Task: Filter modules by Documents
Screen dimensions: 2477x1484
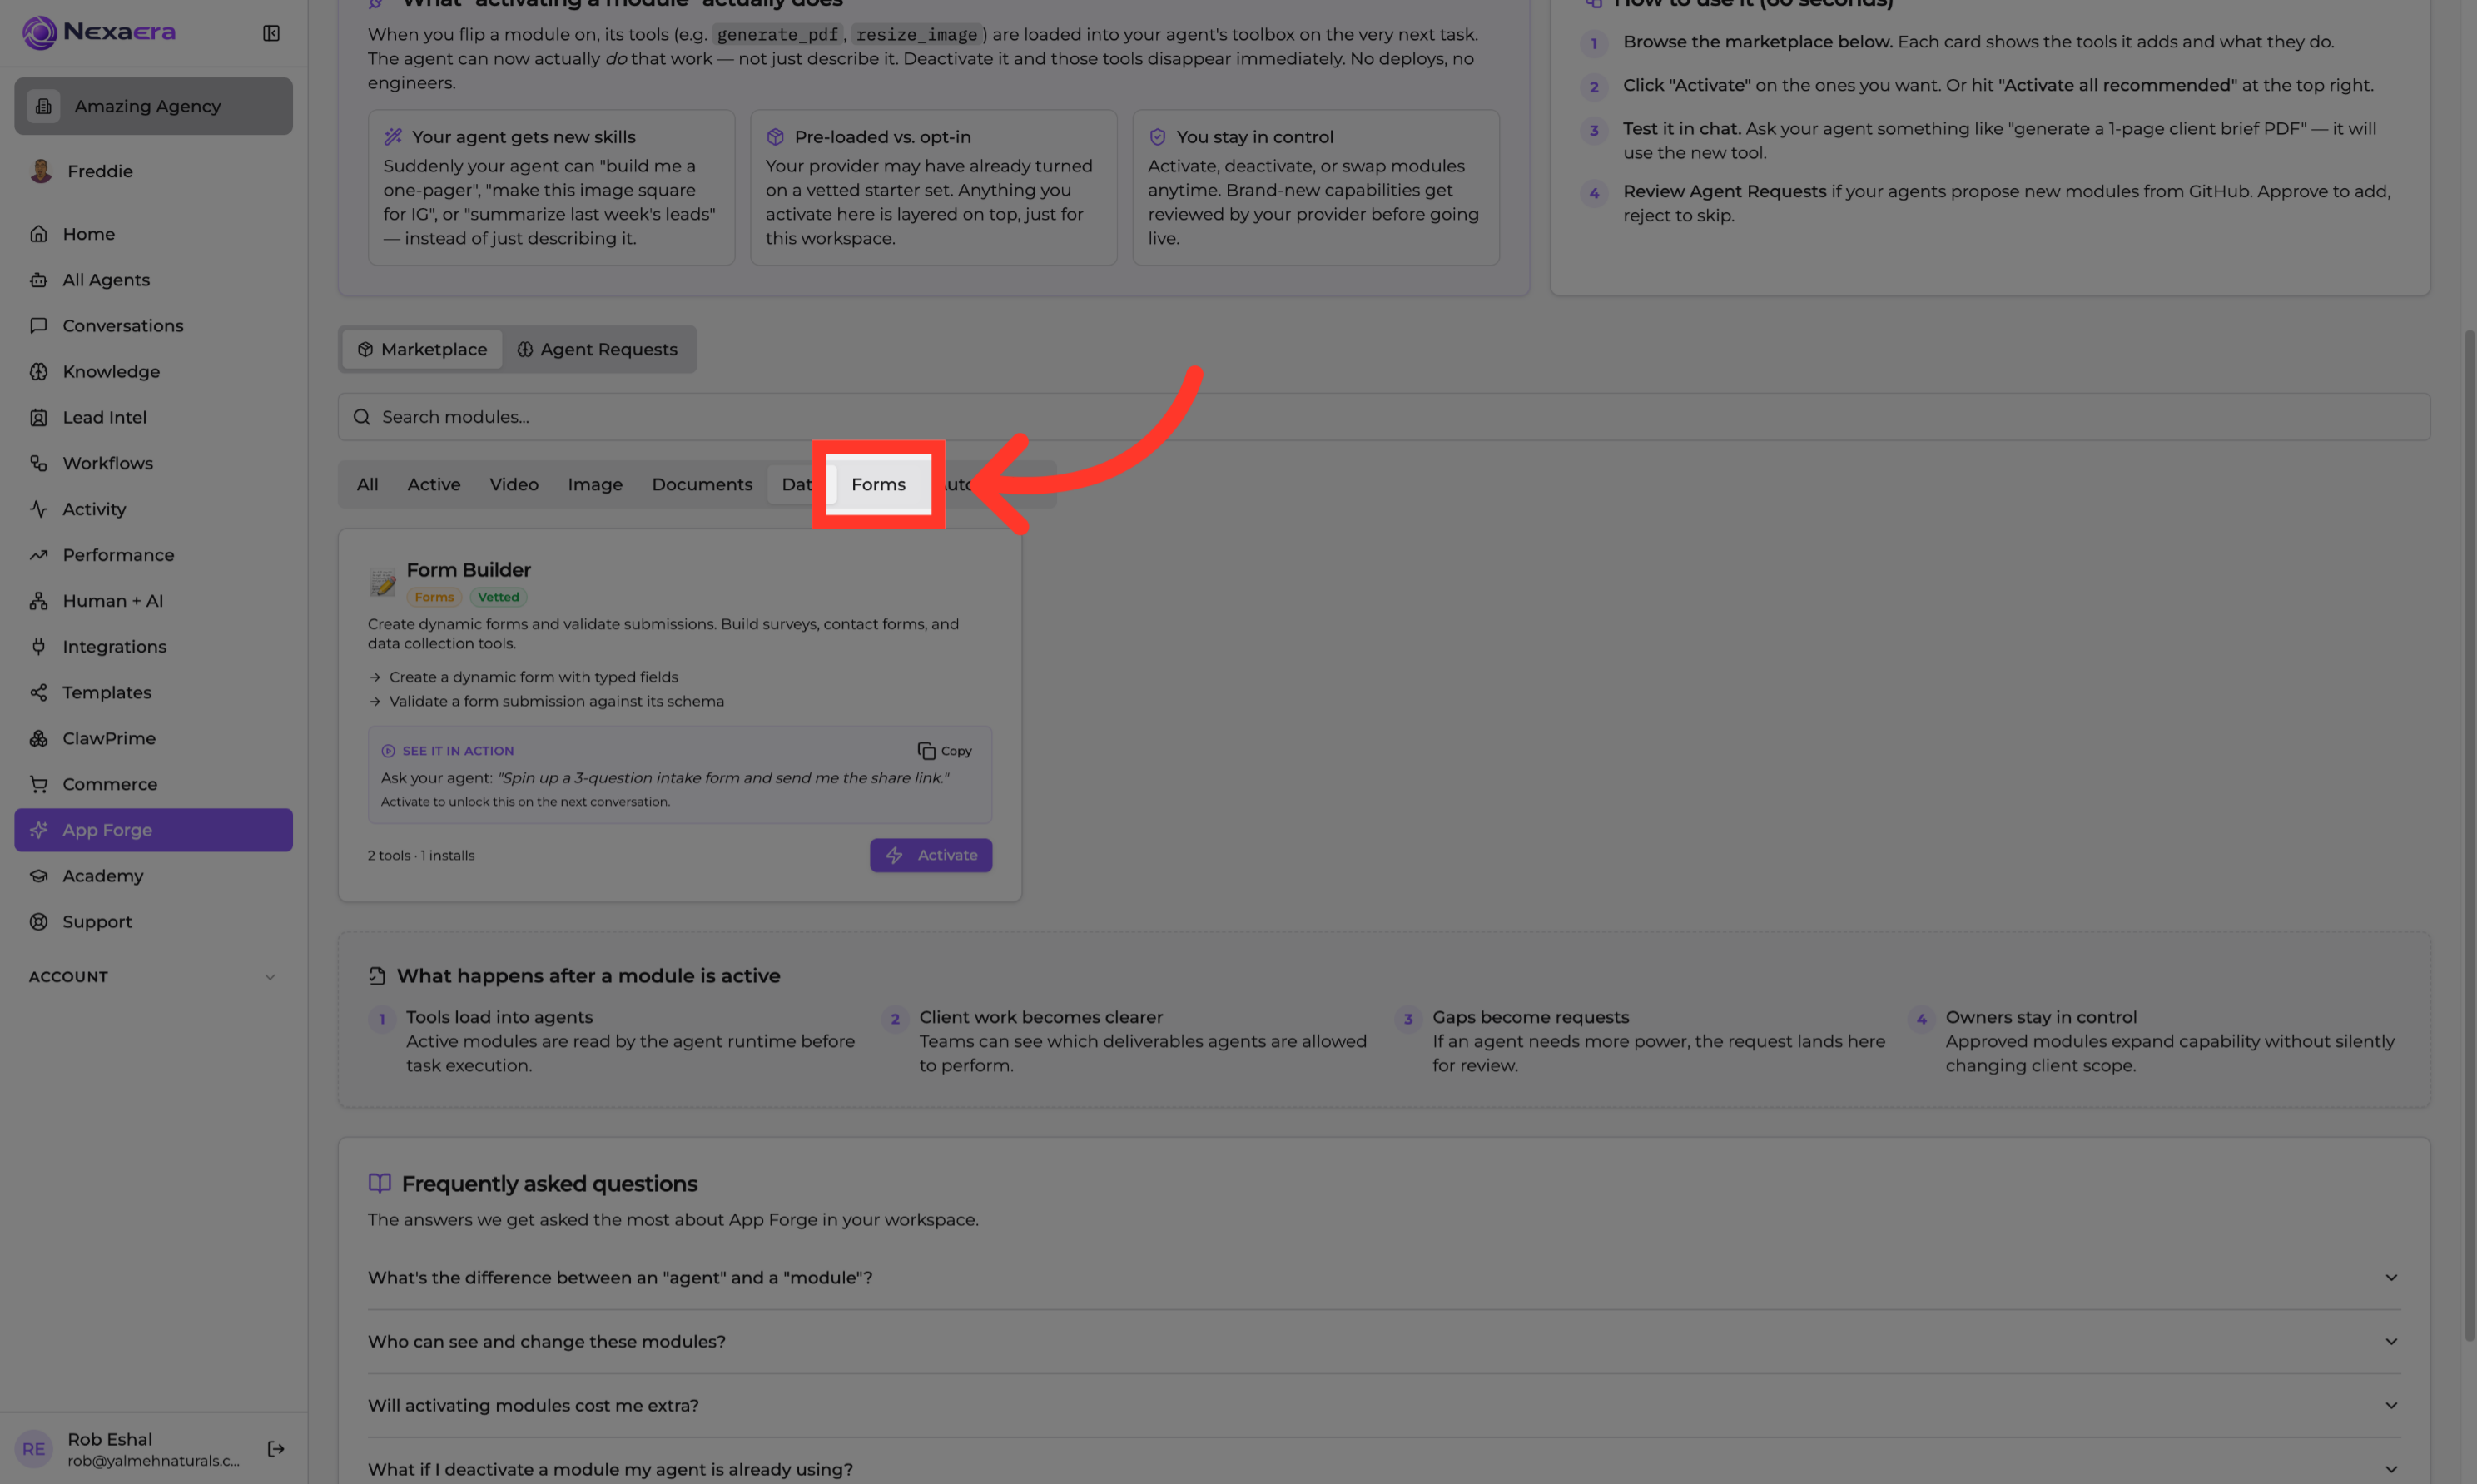Action: [x=702, y=485]
